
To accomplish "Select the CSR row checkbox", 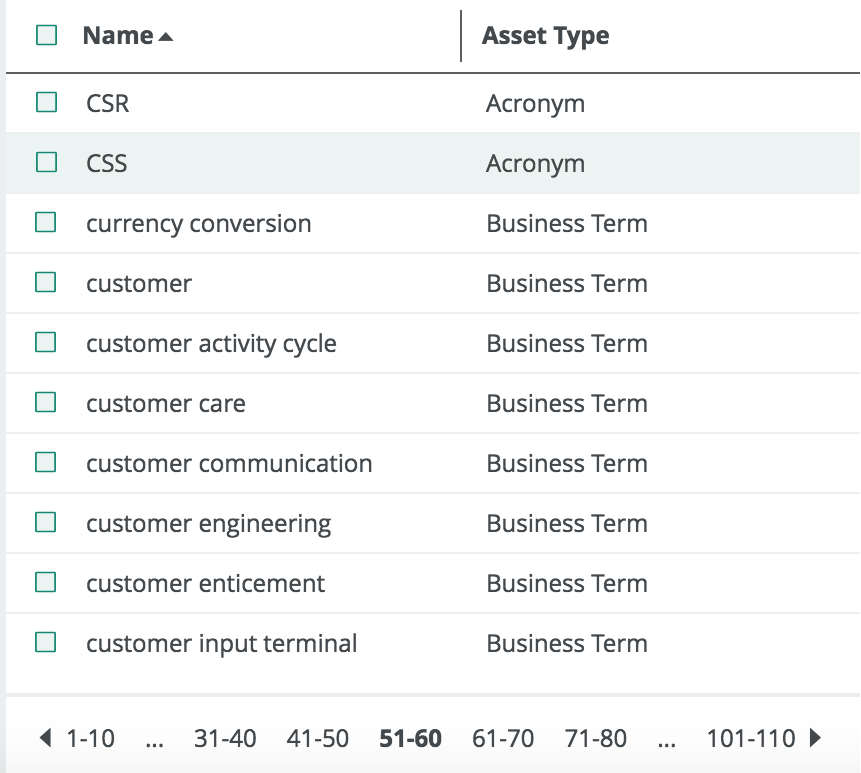I will click(46, 103).
